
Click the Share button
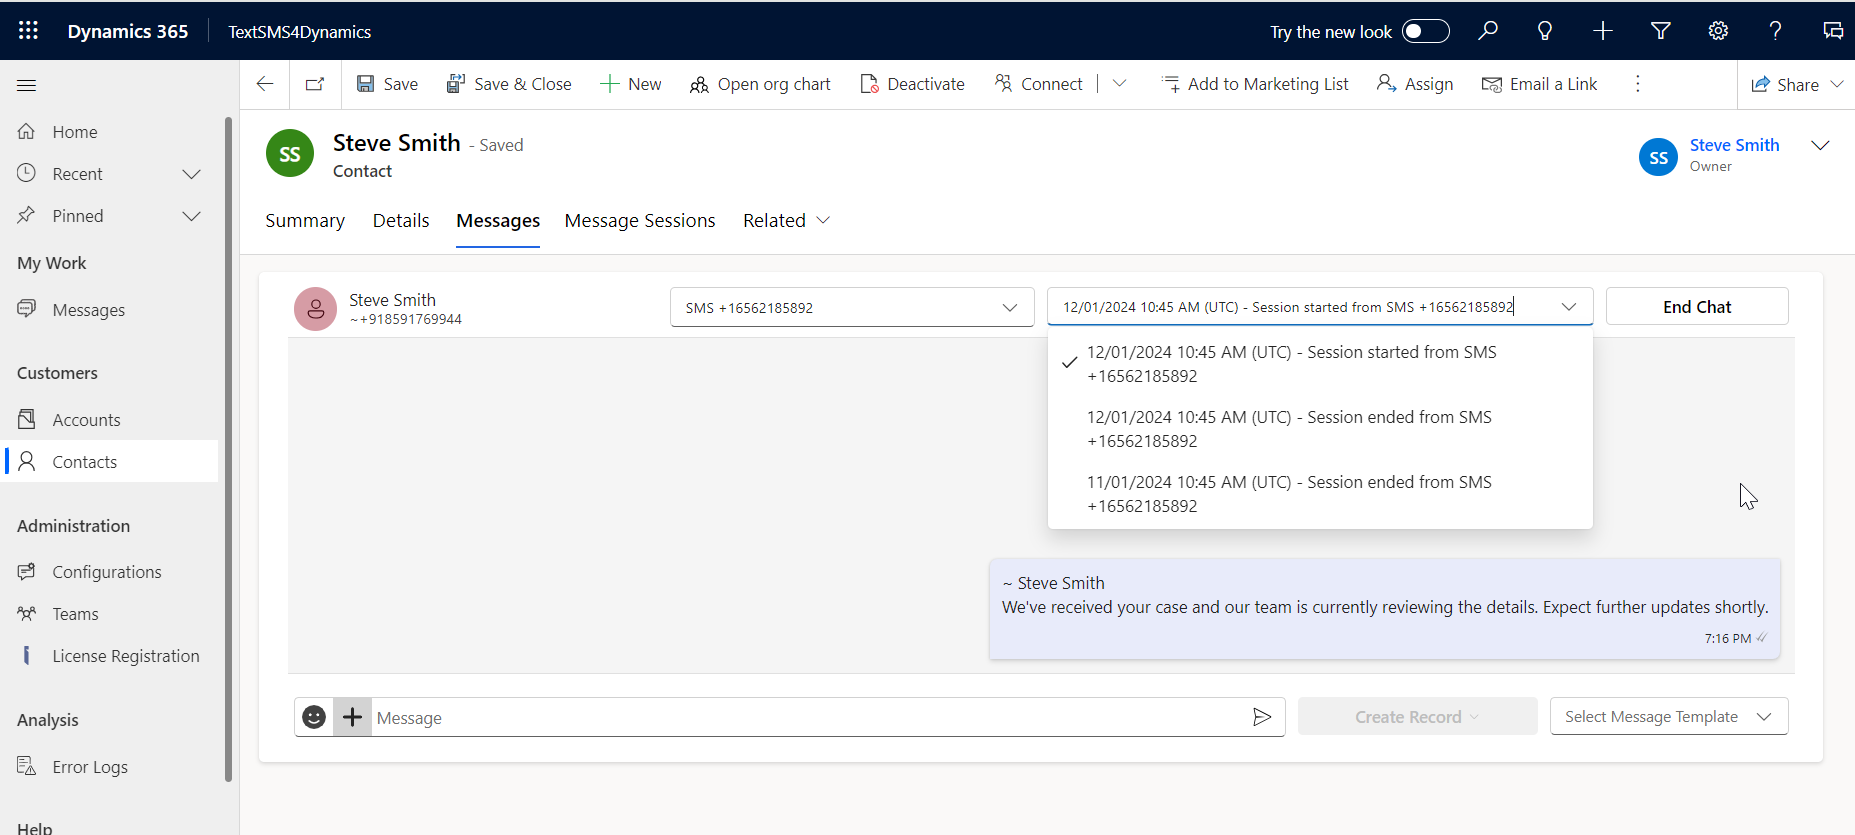(1785, 85)
